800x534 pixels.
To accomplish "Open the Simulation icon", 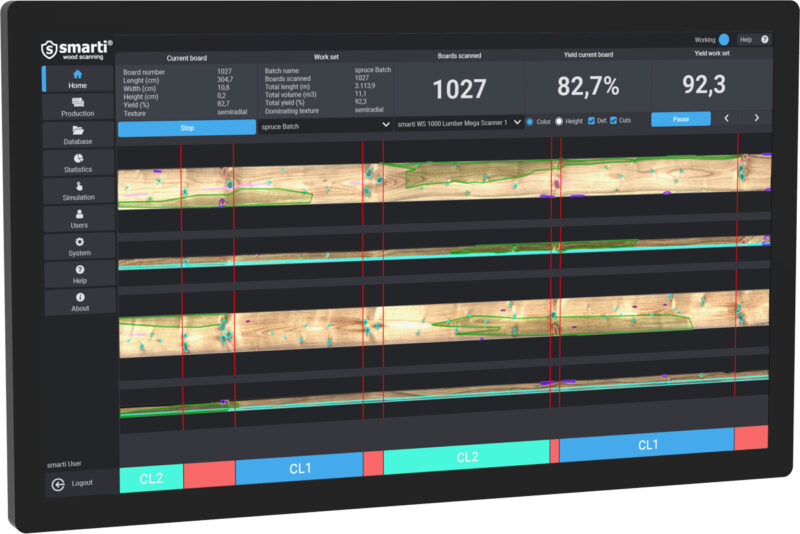I will click(x=79, y=186).
